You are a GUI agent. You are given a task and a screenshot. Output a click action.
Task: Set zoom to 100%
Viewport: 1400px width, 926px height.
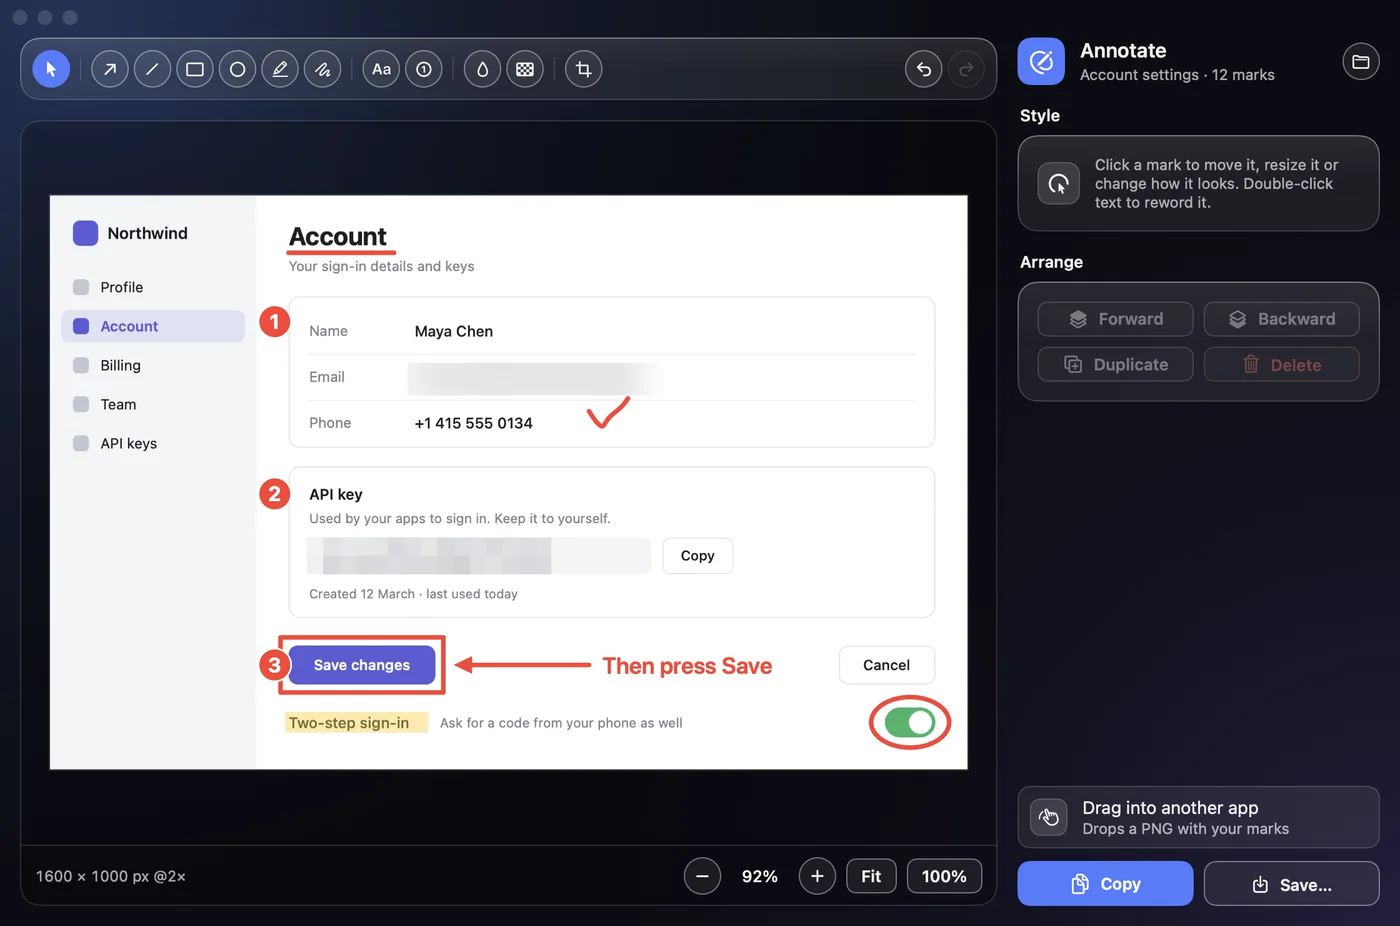coord(944,876)
